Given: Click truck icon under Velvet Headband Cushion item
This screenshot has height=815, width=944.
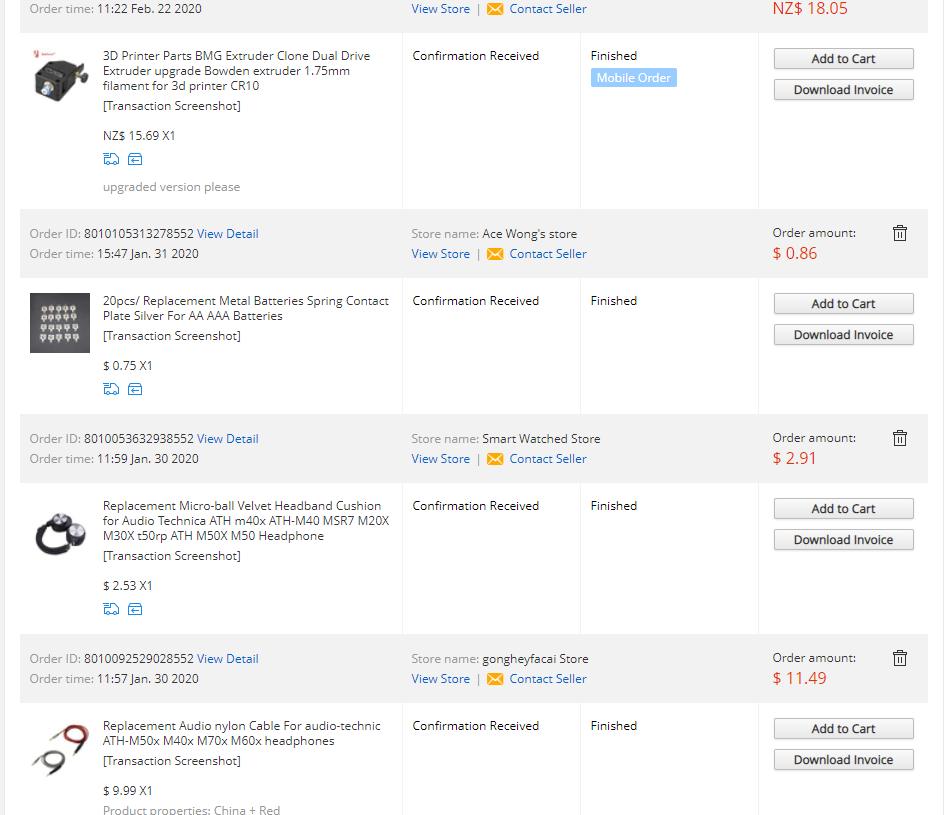Looking at the screenshot, I should 111,609.
